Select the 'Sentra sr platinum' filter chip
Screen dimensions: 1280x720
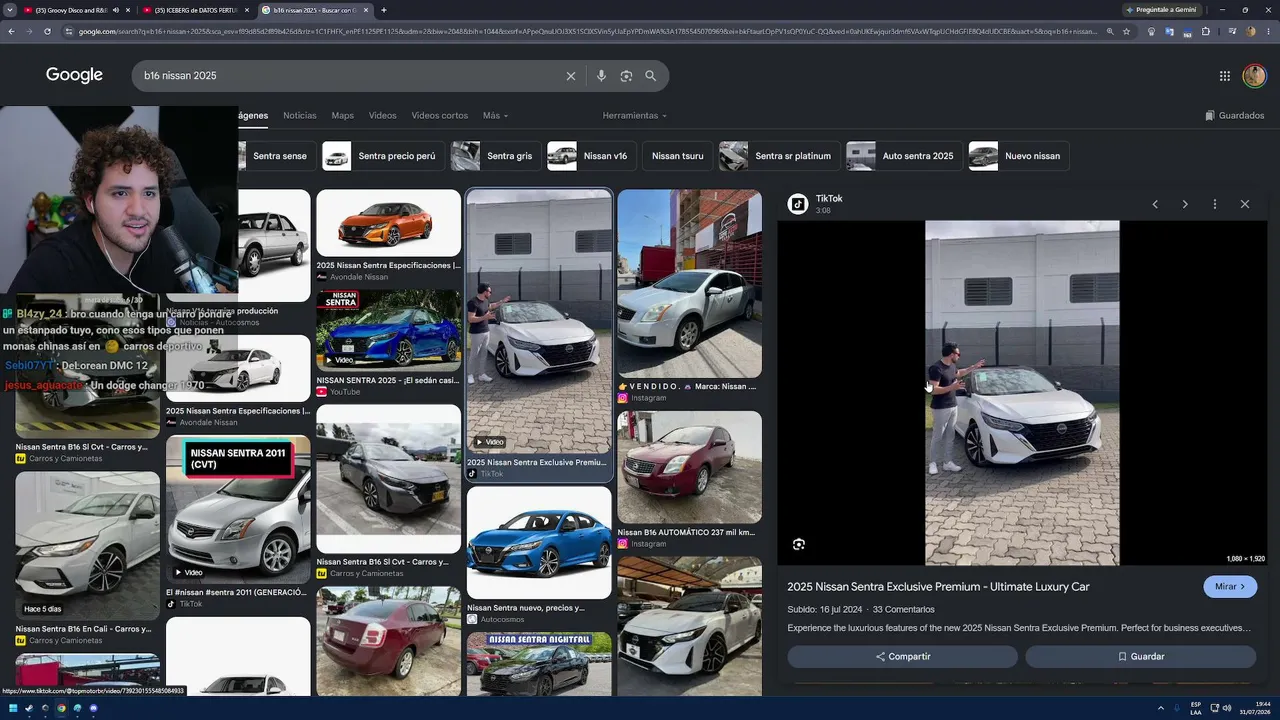[780, 156]
